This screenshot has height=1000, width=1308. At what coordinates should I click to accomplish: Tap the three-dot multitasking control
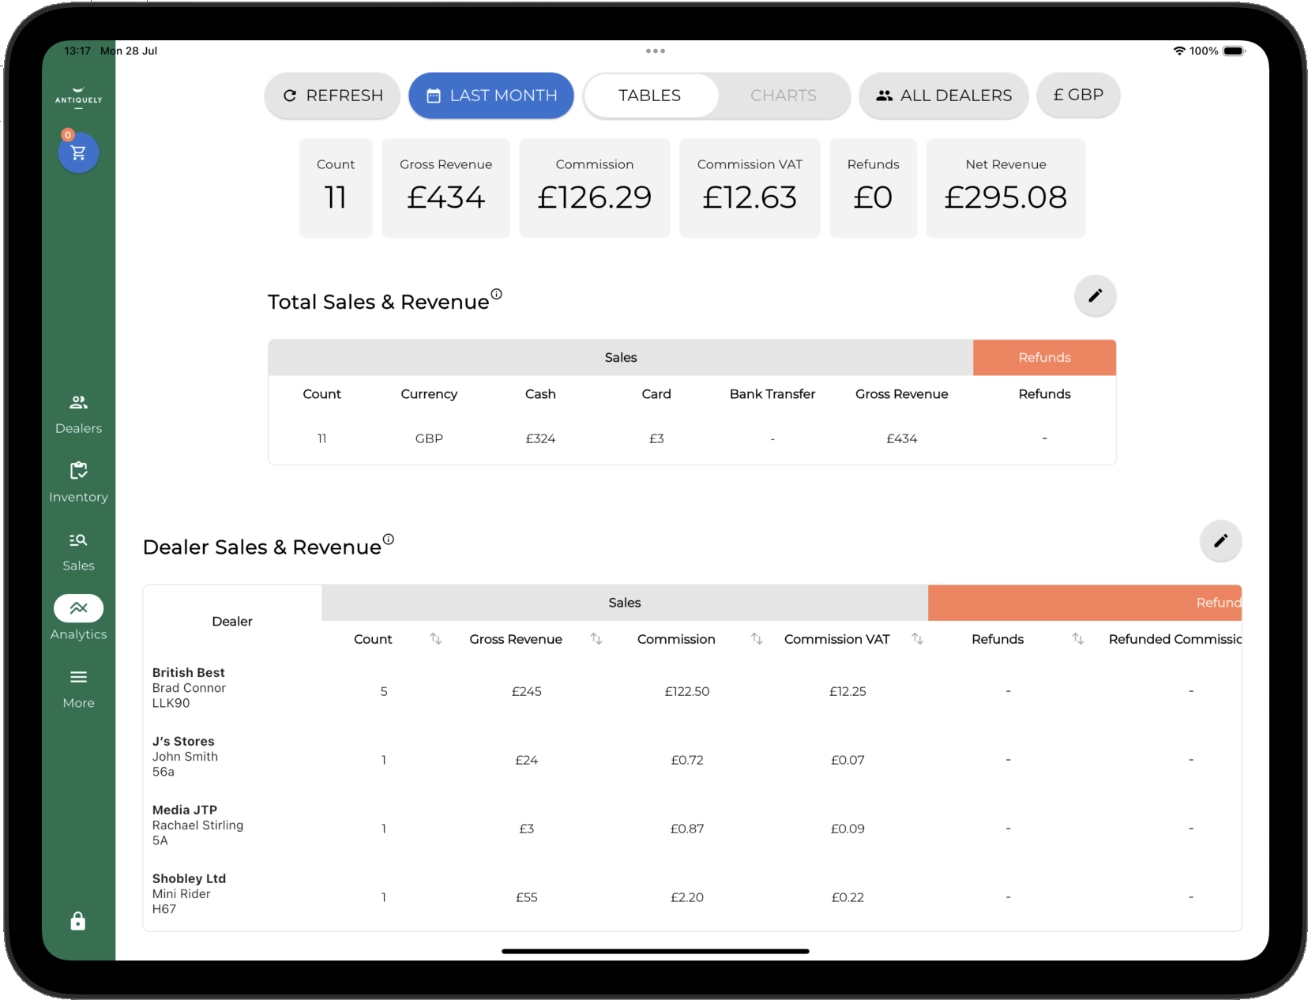(x=655, y=51)
